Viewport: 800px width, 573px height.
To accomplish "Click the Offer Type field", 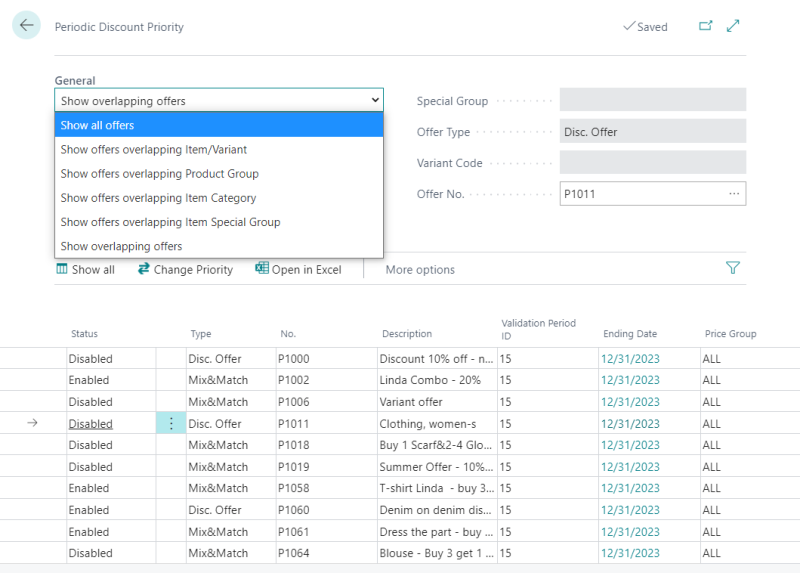I will point(653,132).
